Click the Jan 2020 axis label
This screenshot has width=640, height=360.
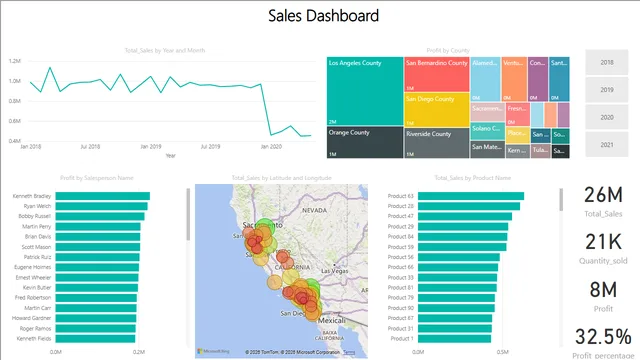pos(271,146)
